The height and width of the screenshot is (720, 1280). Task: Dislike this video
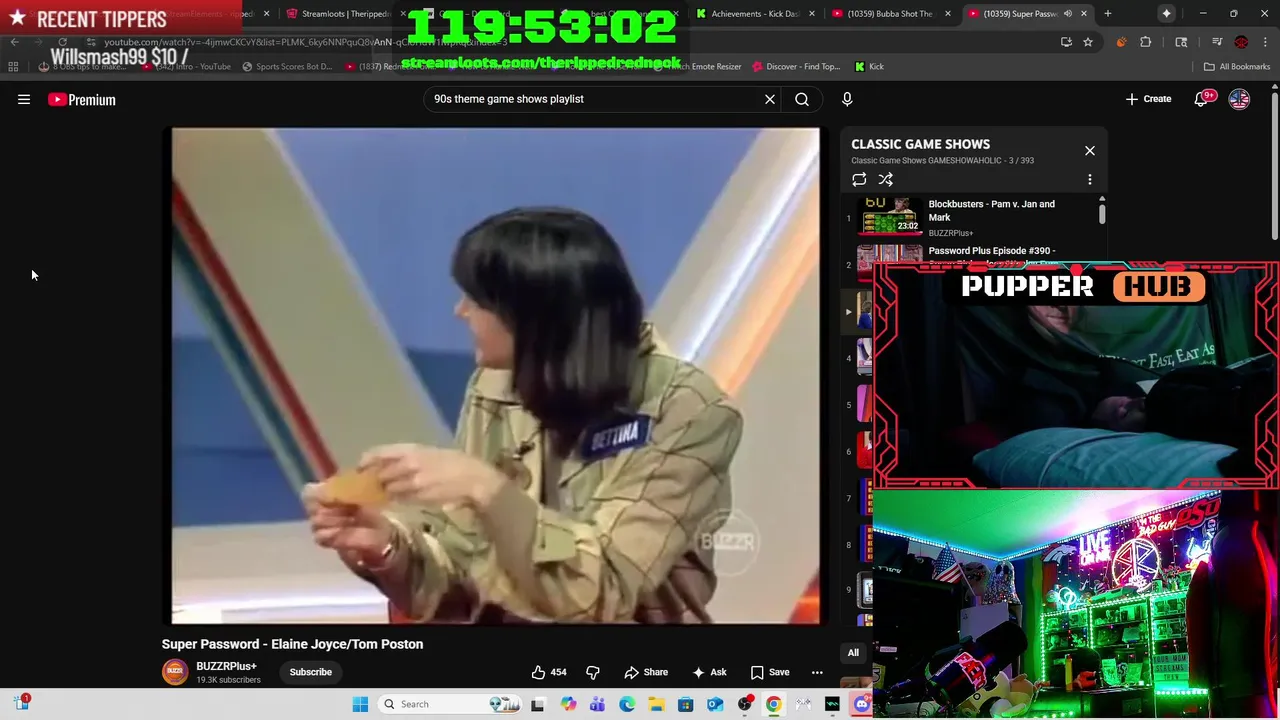pyautogui.click(x=593, y=672)
